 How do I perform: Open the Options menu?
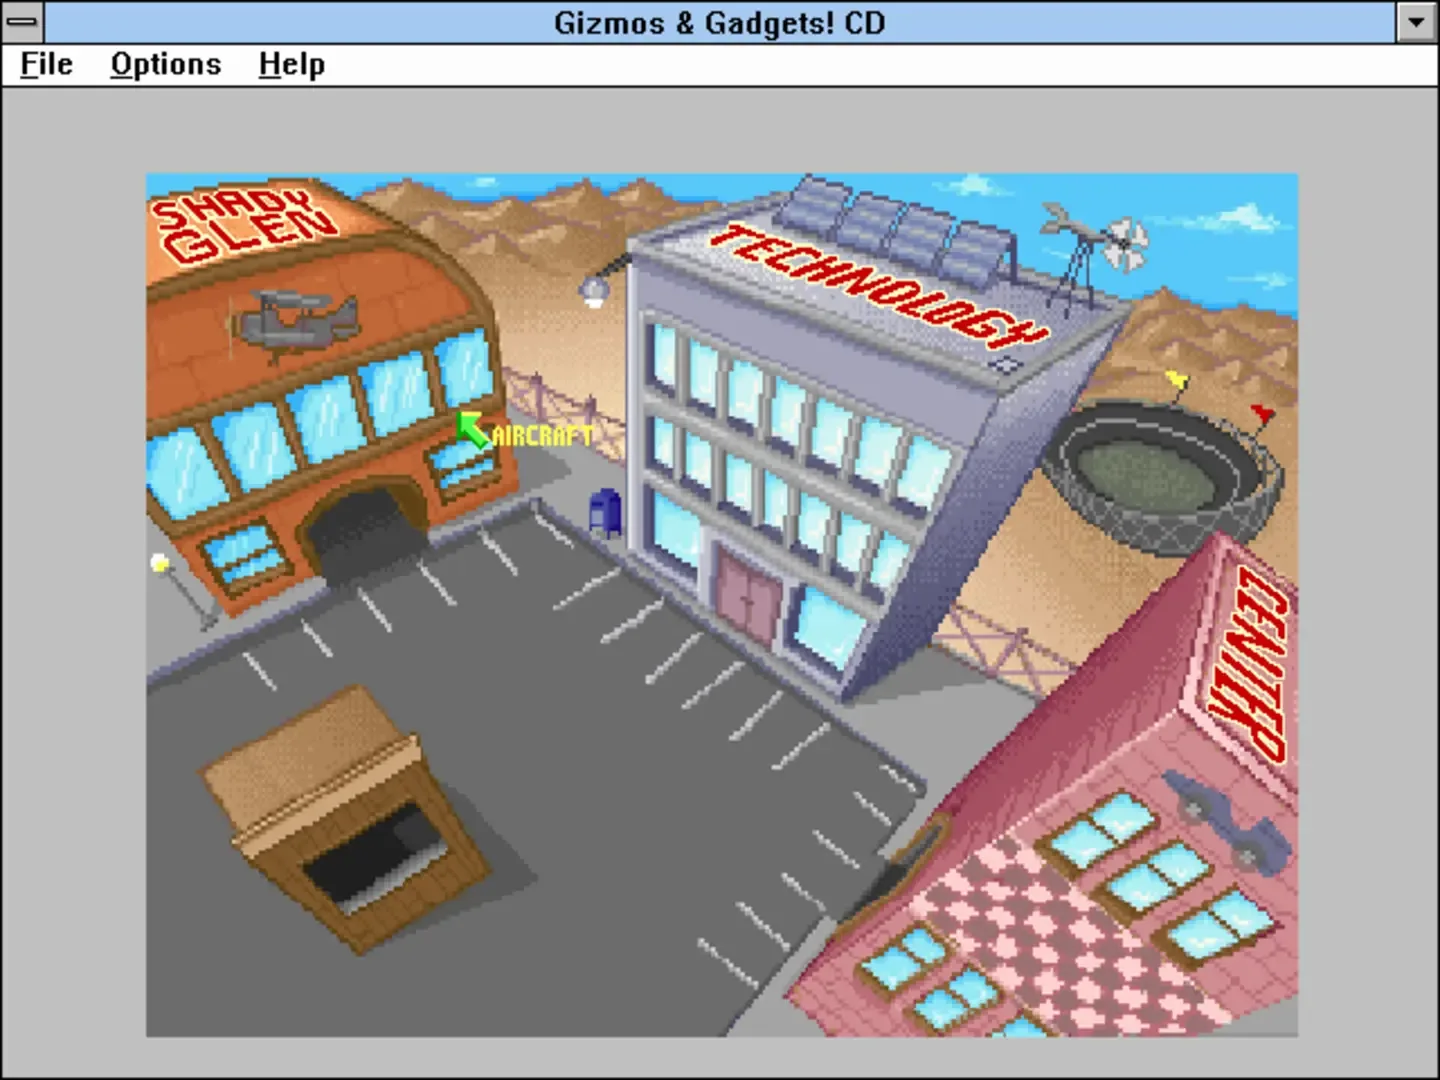pos(165,63)
